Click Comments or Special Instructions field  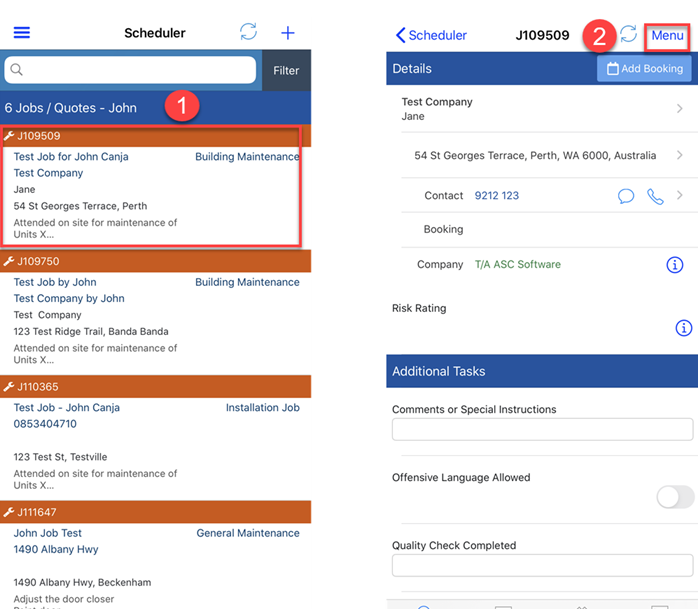click(542, 430)
